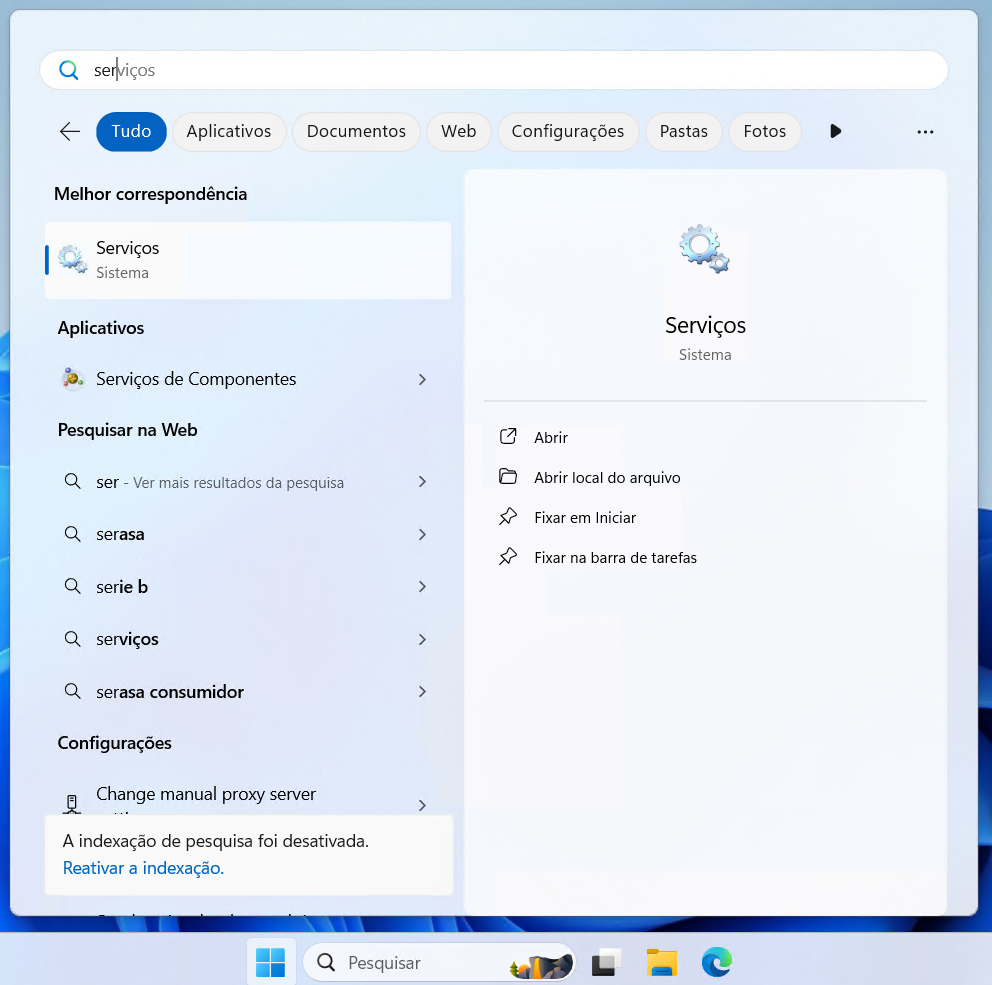
Task: Click the magnifier icon beside serasa
Action: pos(73,534)
